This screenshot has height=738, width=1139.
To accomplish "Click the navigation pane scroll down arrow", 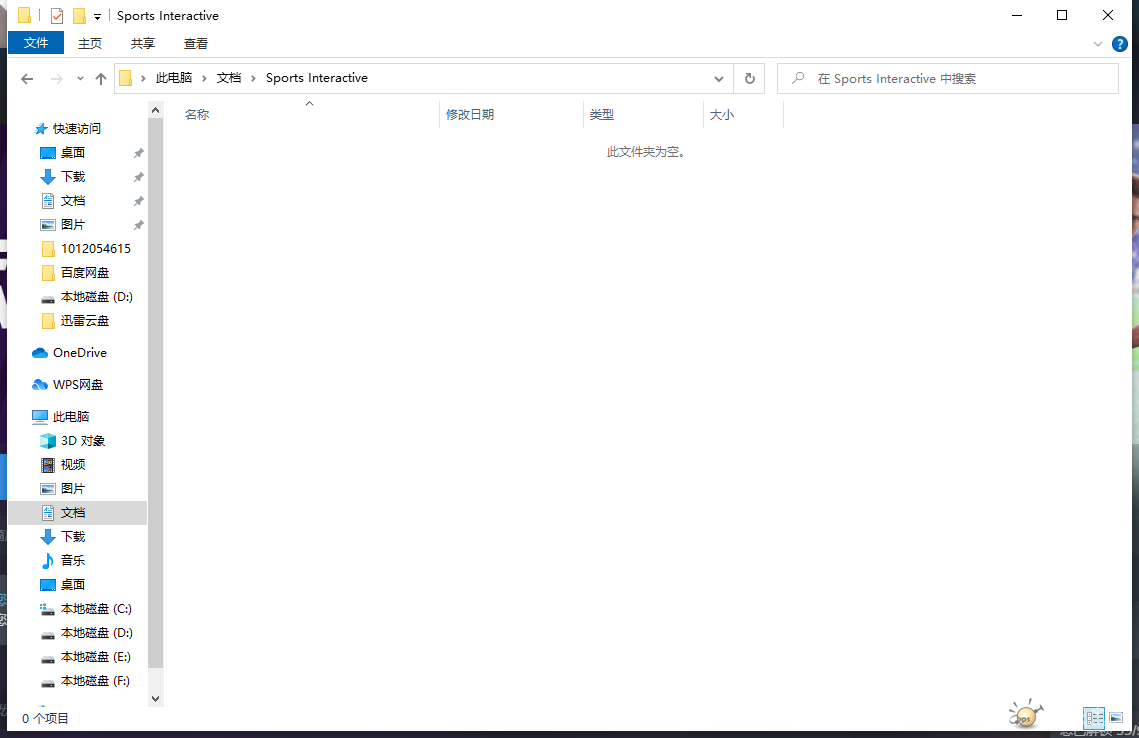I will (155, 698).
